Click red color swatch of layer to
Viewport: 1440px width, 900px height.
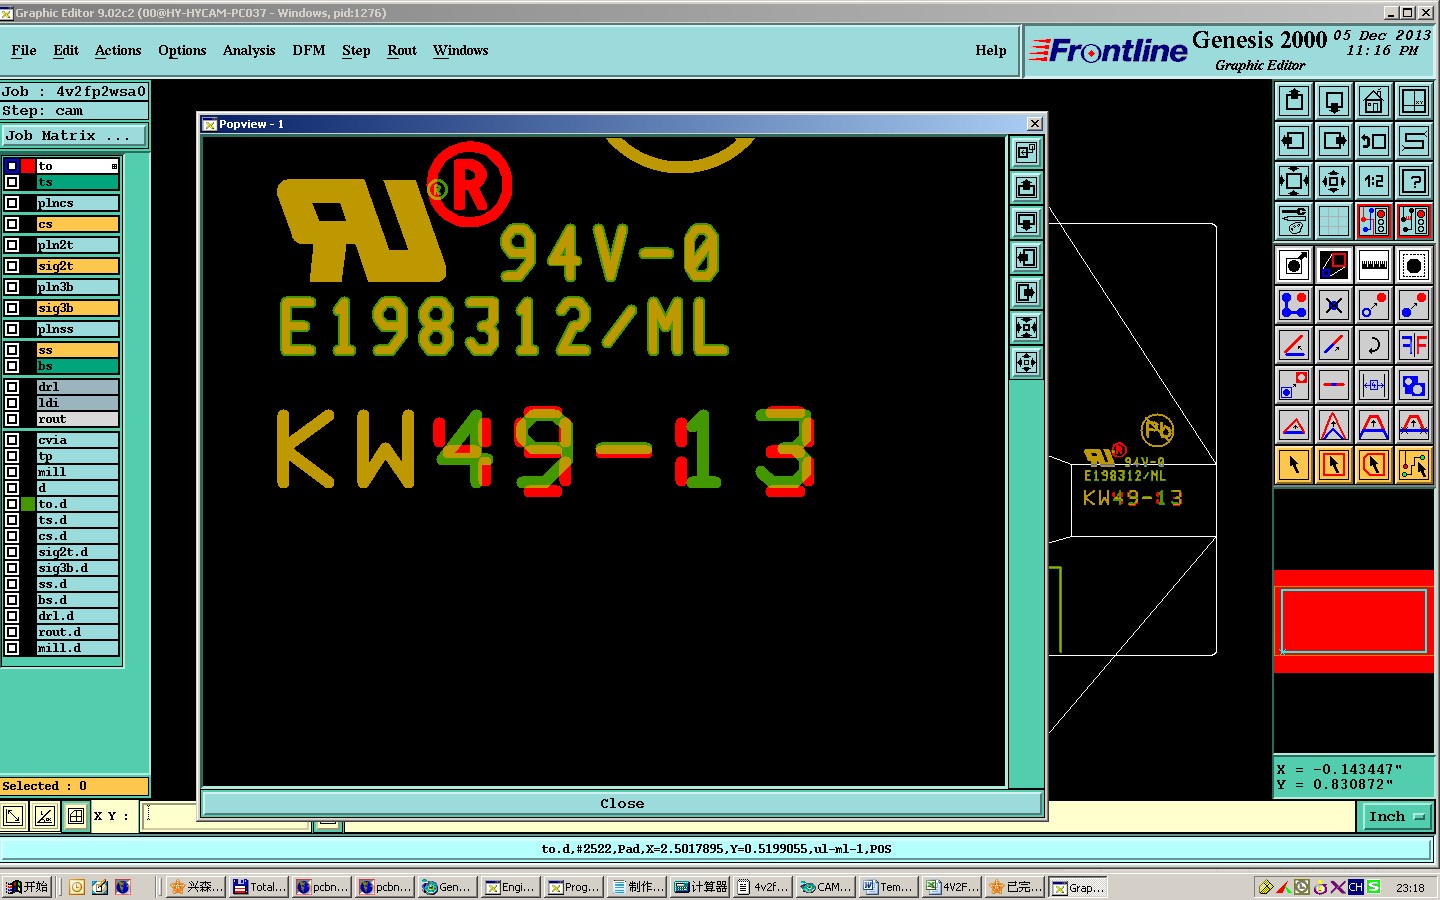pyautogui.click(x=28, y=166)
